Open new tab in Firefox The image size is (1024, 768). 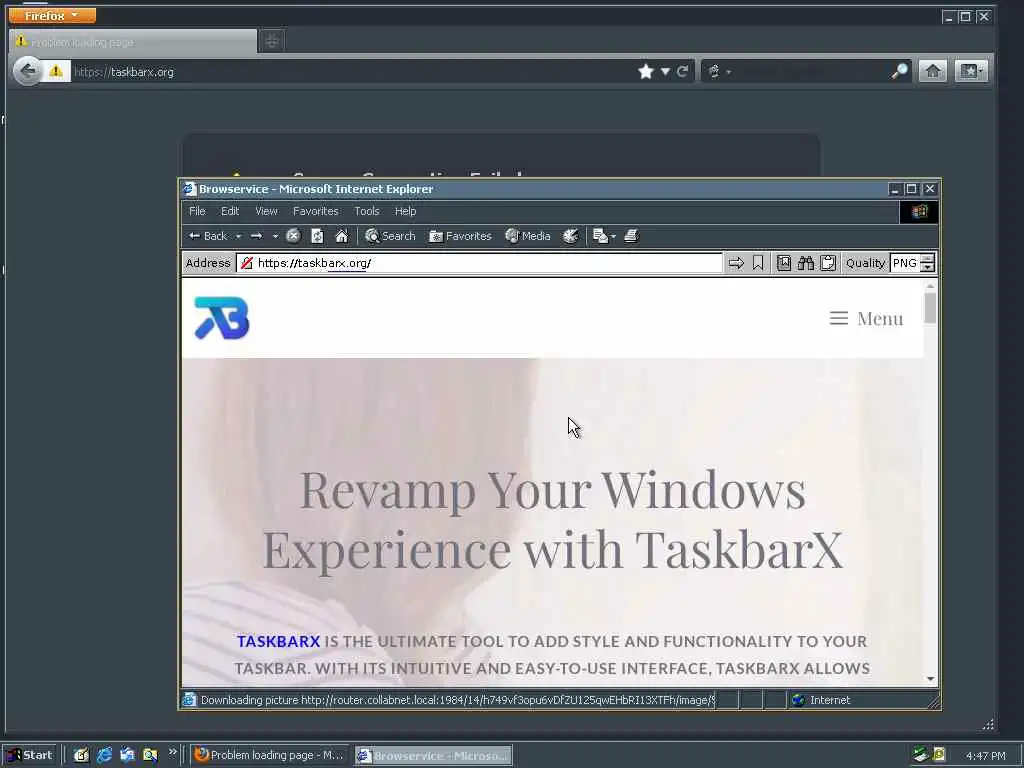click(x=272, y=42)
